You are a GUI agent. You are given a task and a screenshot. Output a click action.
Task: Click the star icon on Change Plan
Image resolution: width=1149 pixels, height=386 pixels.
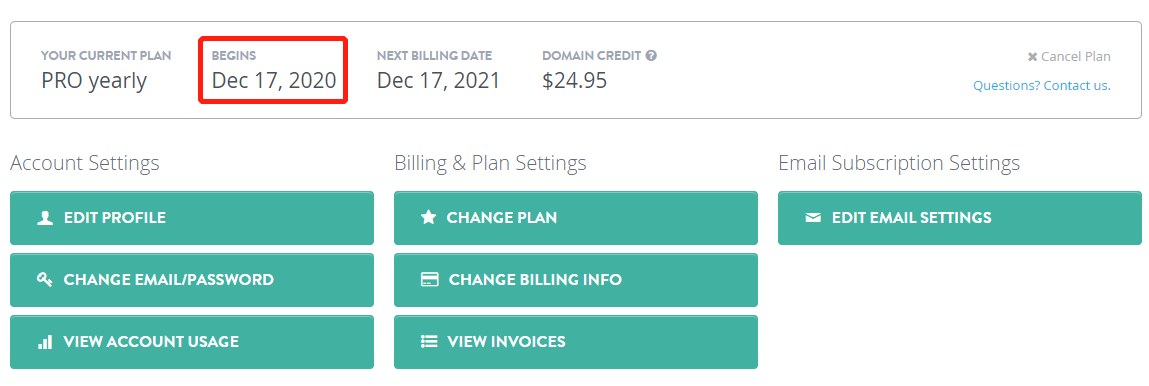pos(429,218)
